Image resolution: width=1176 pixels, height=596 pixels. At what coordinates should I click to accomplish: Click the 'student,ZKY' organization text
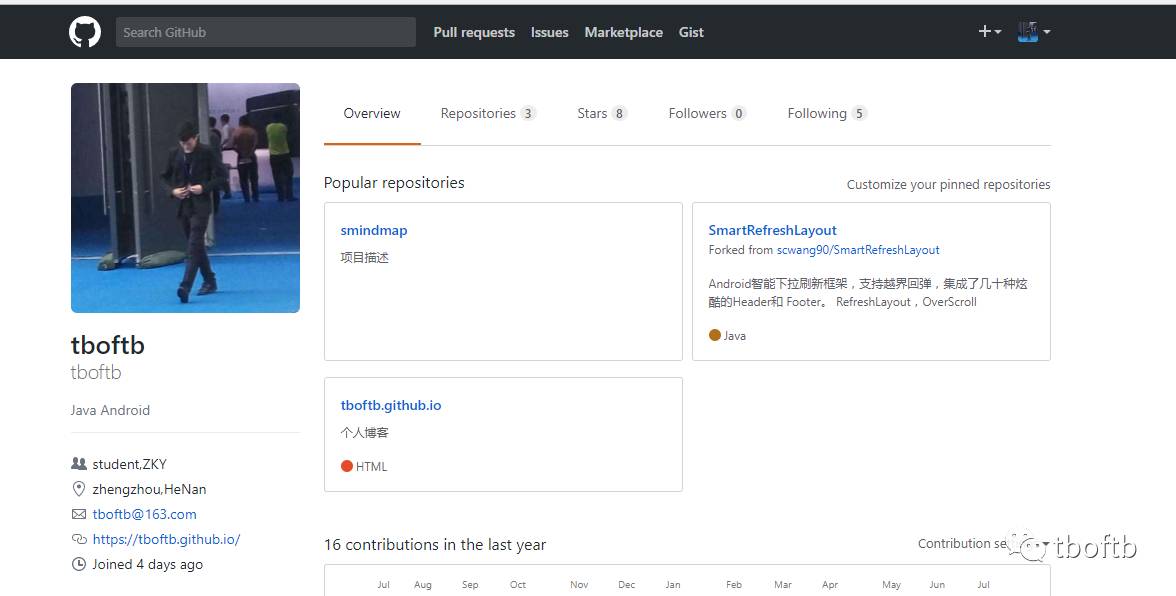(130, 464)
